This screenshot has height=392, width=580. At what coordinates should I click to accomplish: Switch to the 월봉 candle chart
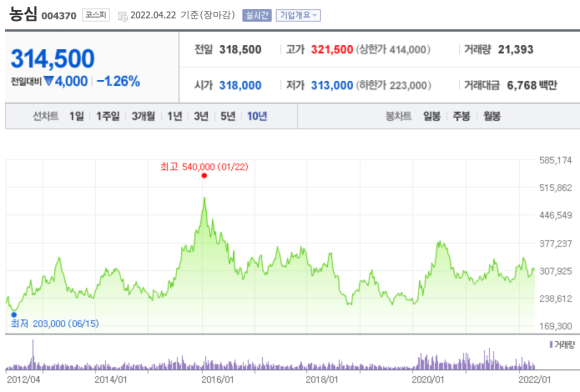(x=492, y=116)
